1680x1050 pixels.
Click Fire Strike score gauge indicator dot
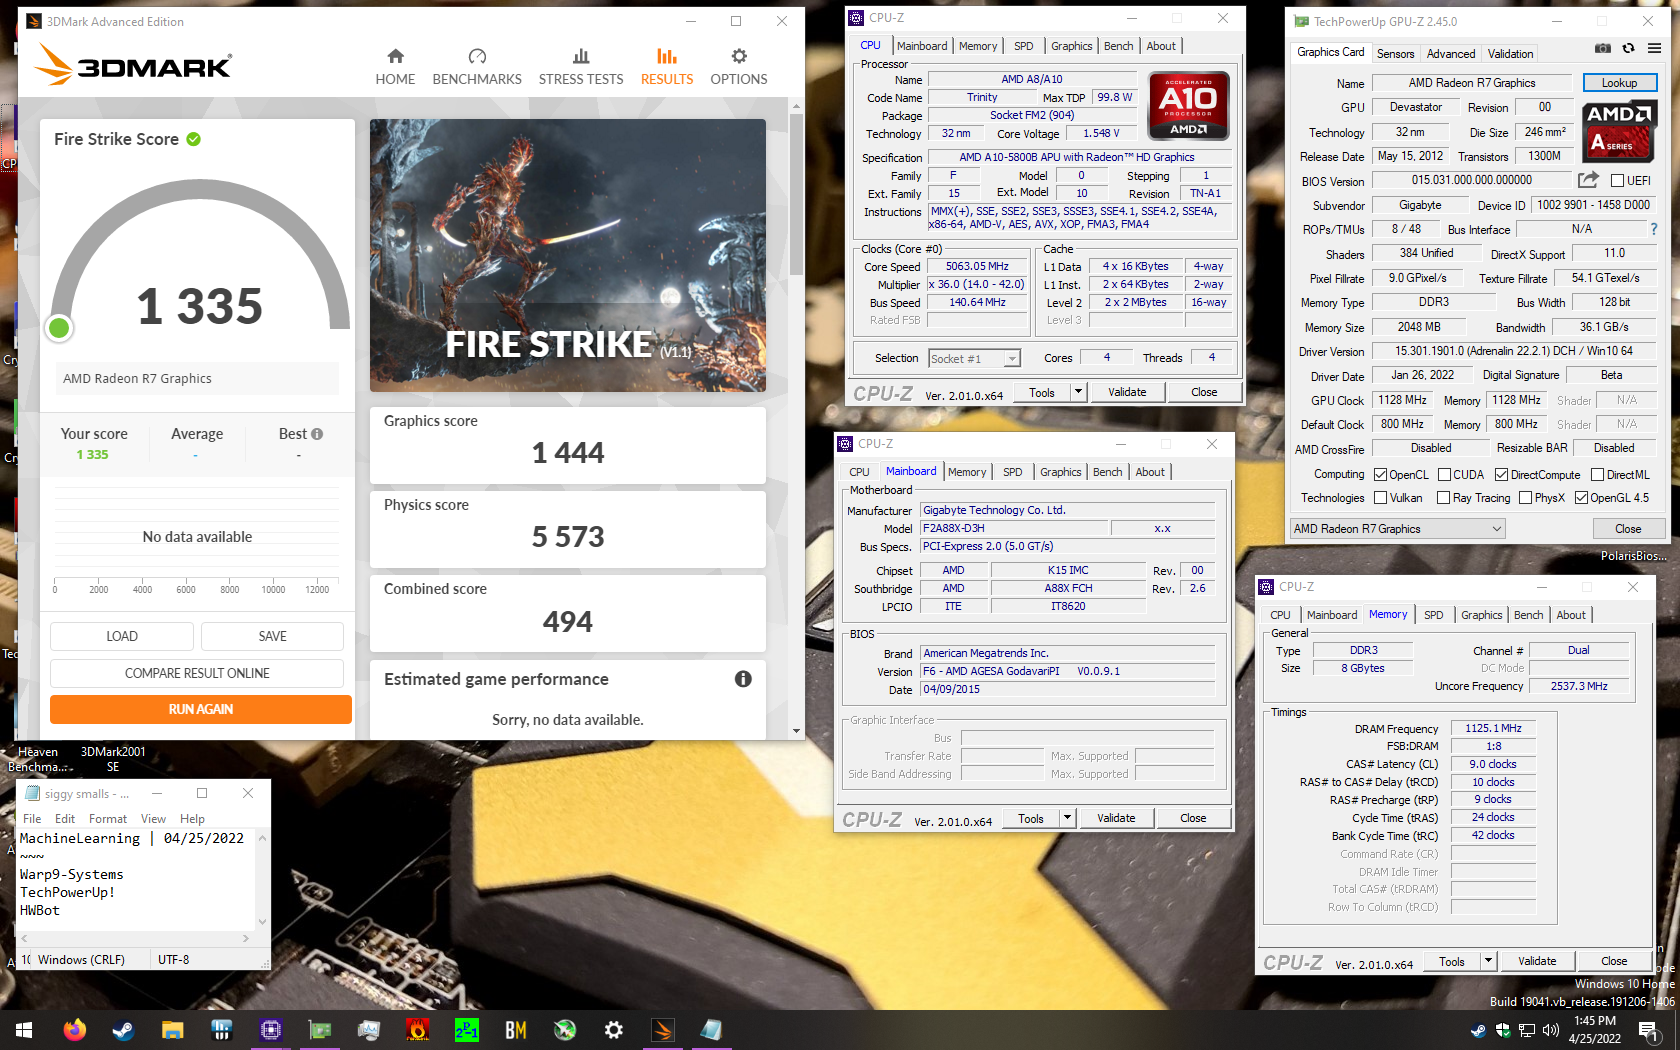pos(59,327)
